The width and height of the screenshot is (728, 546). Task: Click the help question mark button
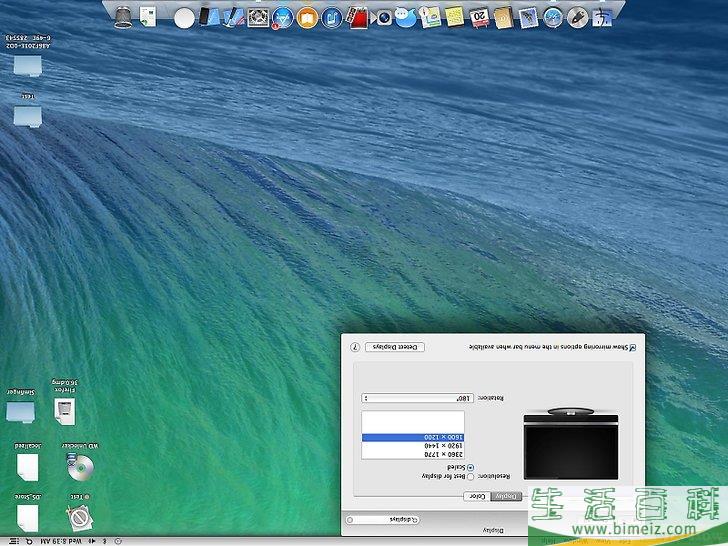click(355, 347)
